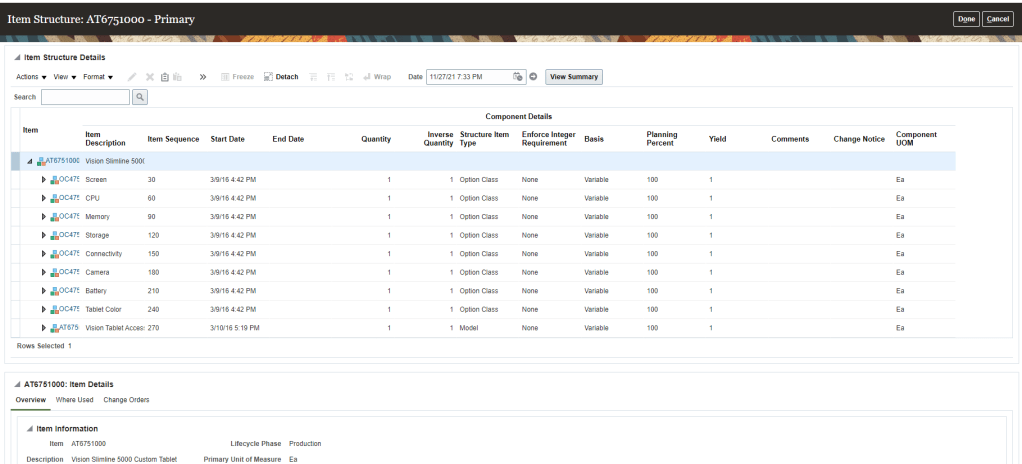1022x464 pixels.
Task: Click the Freeze column icon
Action: pos(237,76)
